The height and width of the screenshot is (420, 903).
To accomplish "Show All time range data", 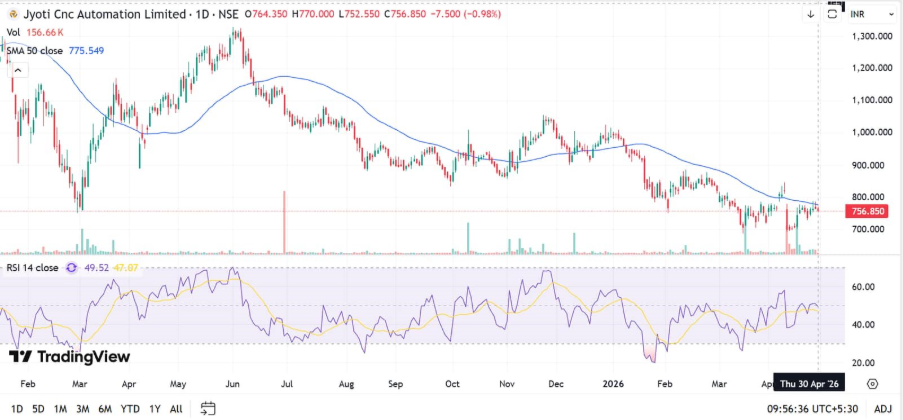I will (176, 409).
